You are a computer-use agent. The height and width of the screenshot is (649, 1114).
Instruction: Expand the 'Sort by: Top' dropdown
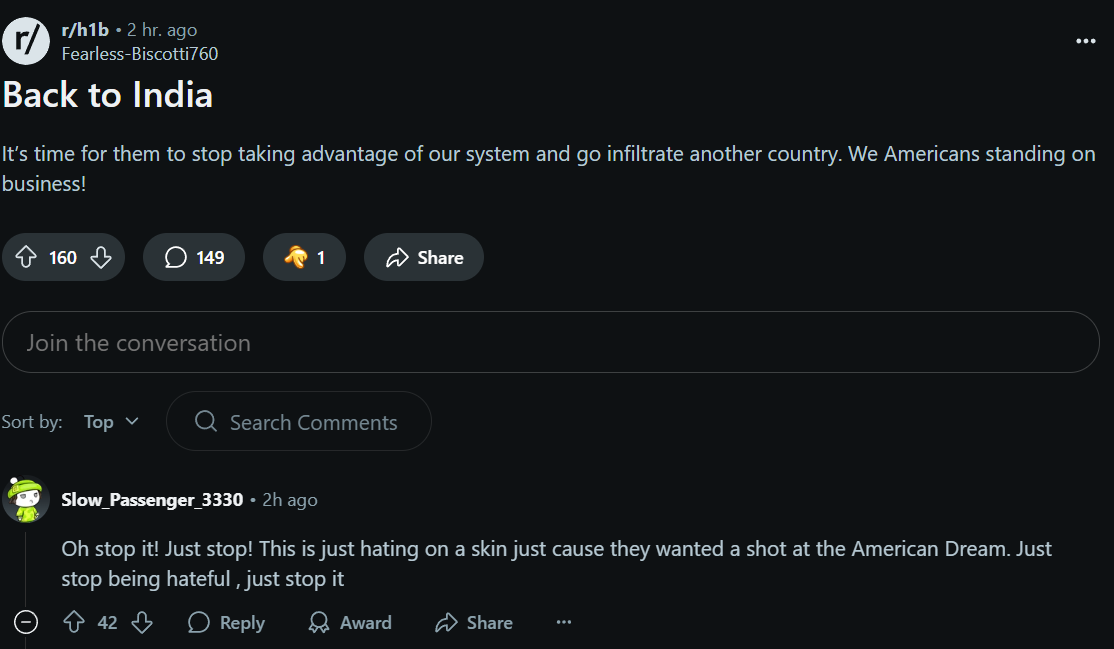pyautogui.click(x=111, y=422)
